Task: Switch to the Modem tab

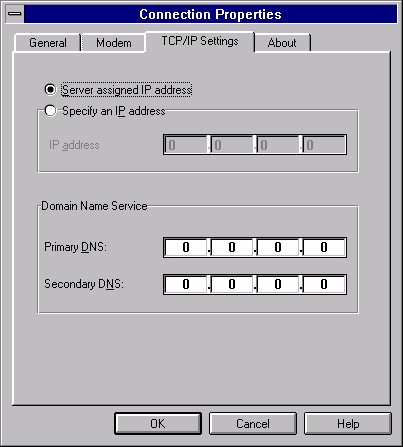Action: pos(114,43)
